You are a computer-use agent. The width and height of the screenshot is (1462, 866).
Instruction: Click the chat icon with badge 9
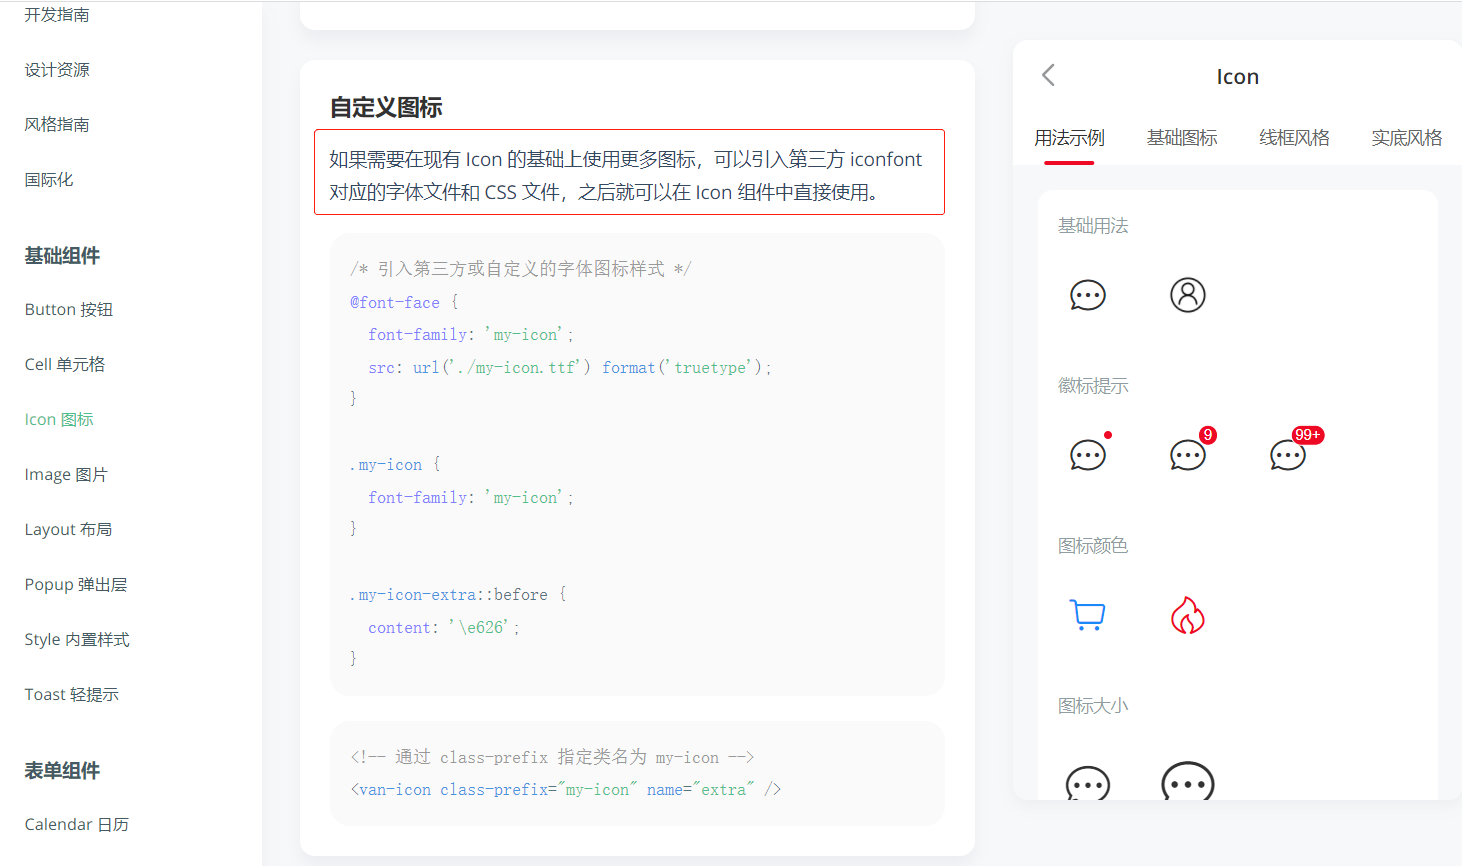1188,455
